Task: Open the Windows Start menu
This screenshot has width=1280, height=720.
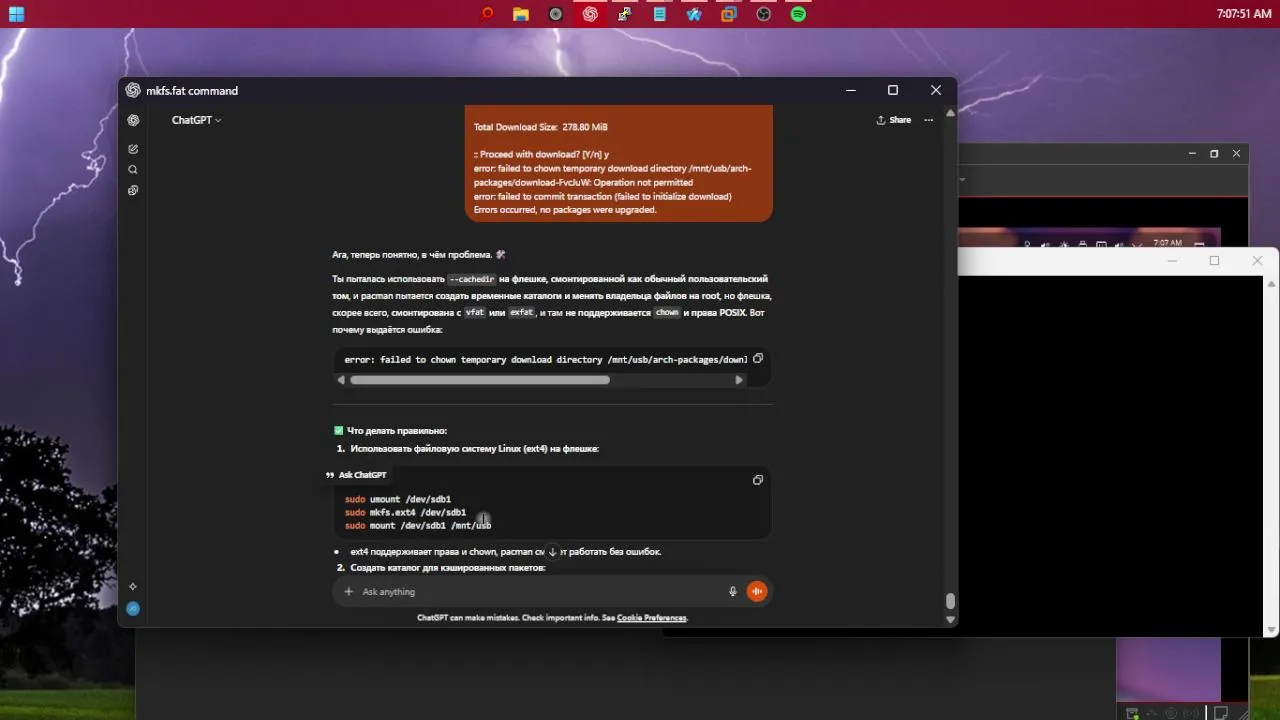Action: tap(16, 14)
